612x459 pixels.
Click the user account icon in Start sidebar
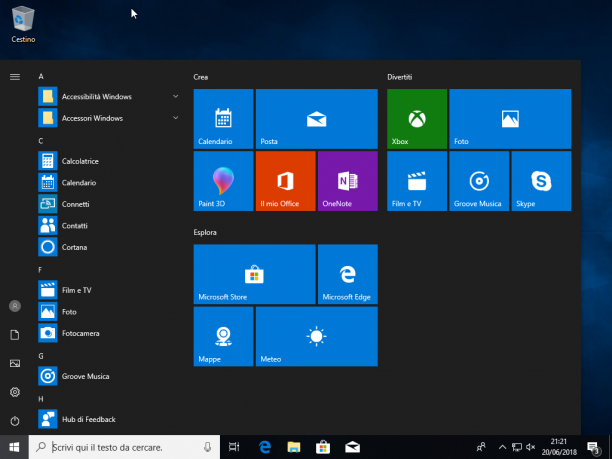15,306
